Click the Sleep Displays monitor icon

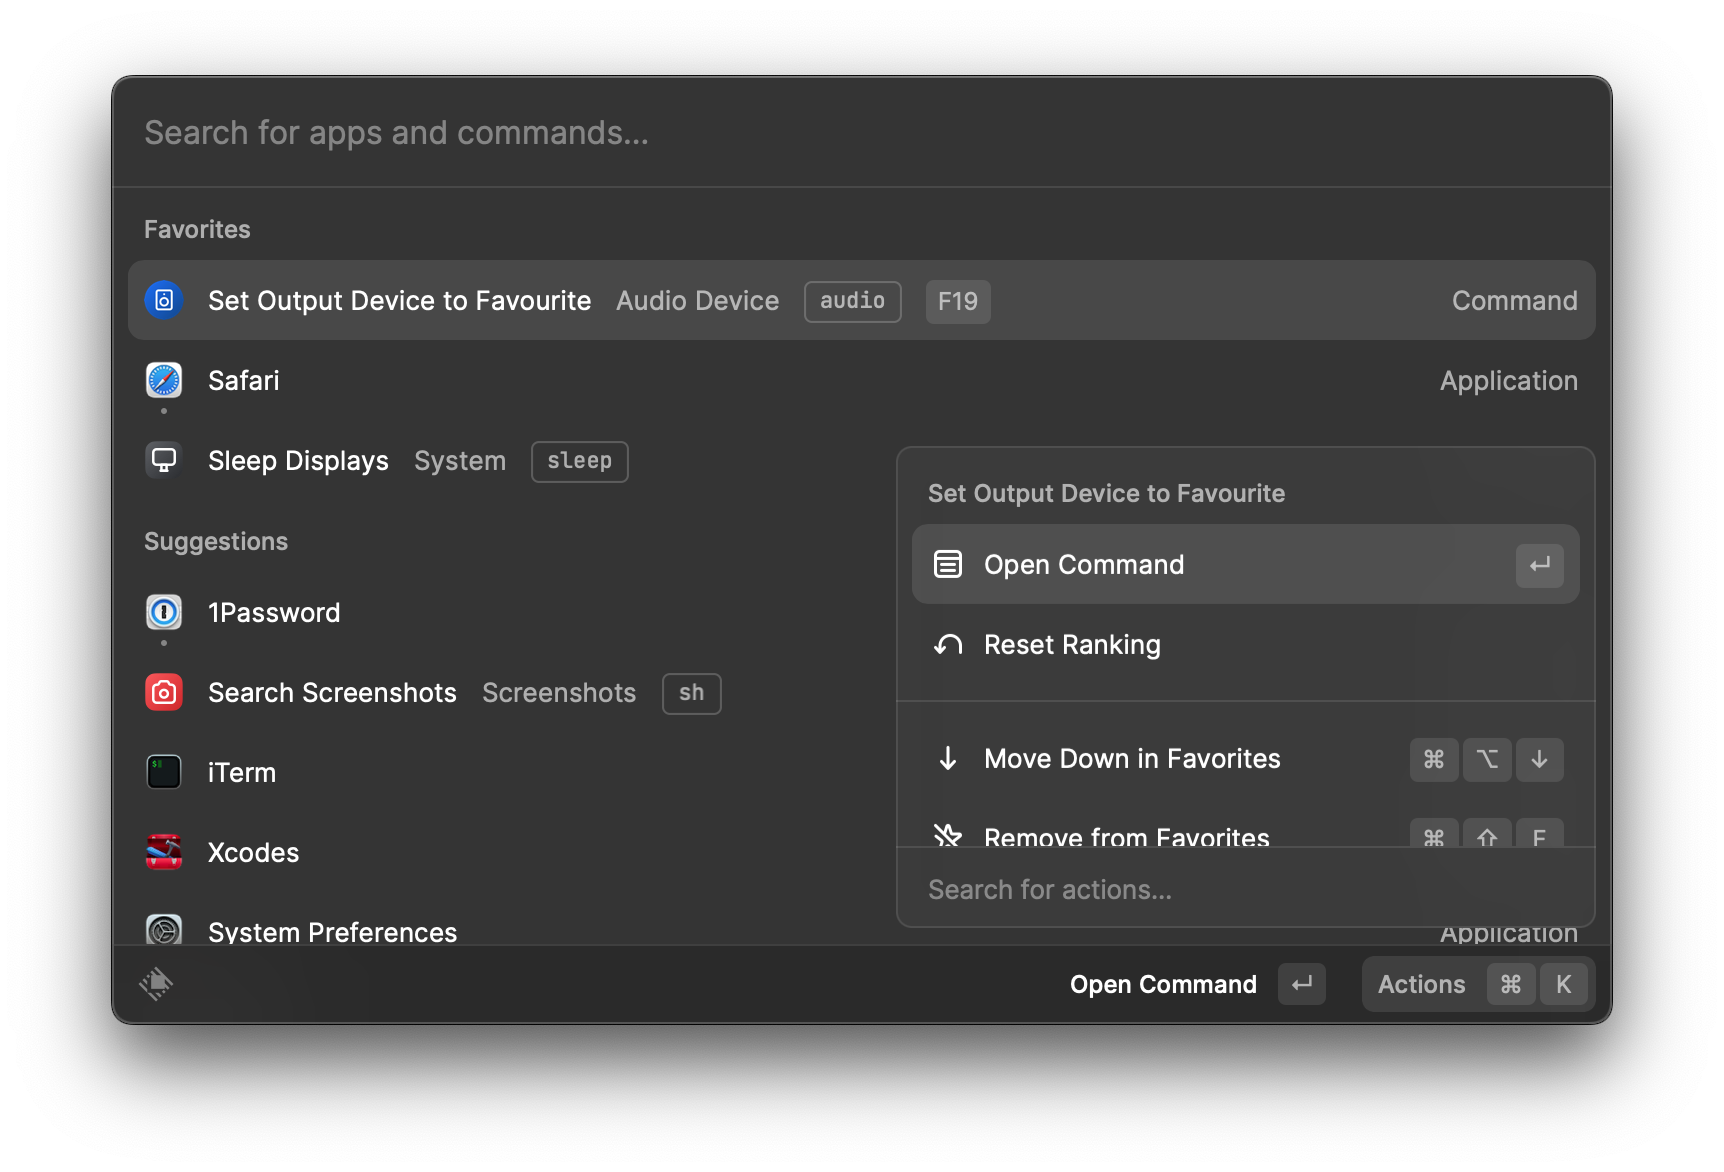point(164,460)
